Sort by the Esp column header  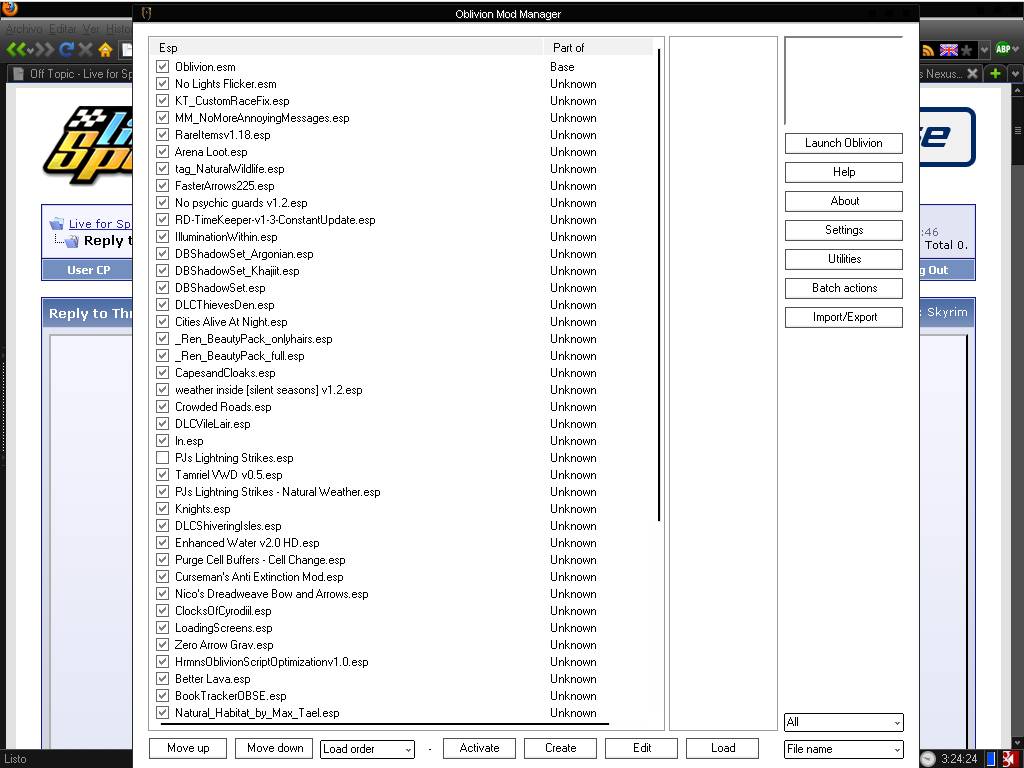coord(346,48)
